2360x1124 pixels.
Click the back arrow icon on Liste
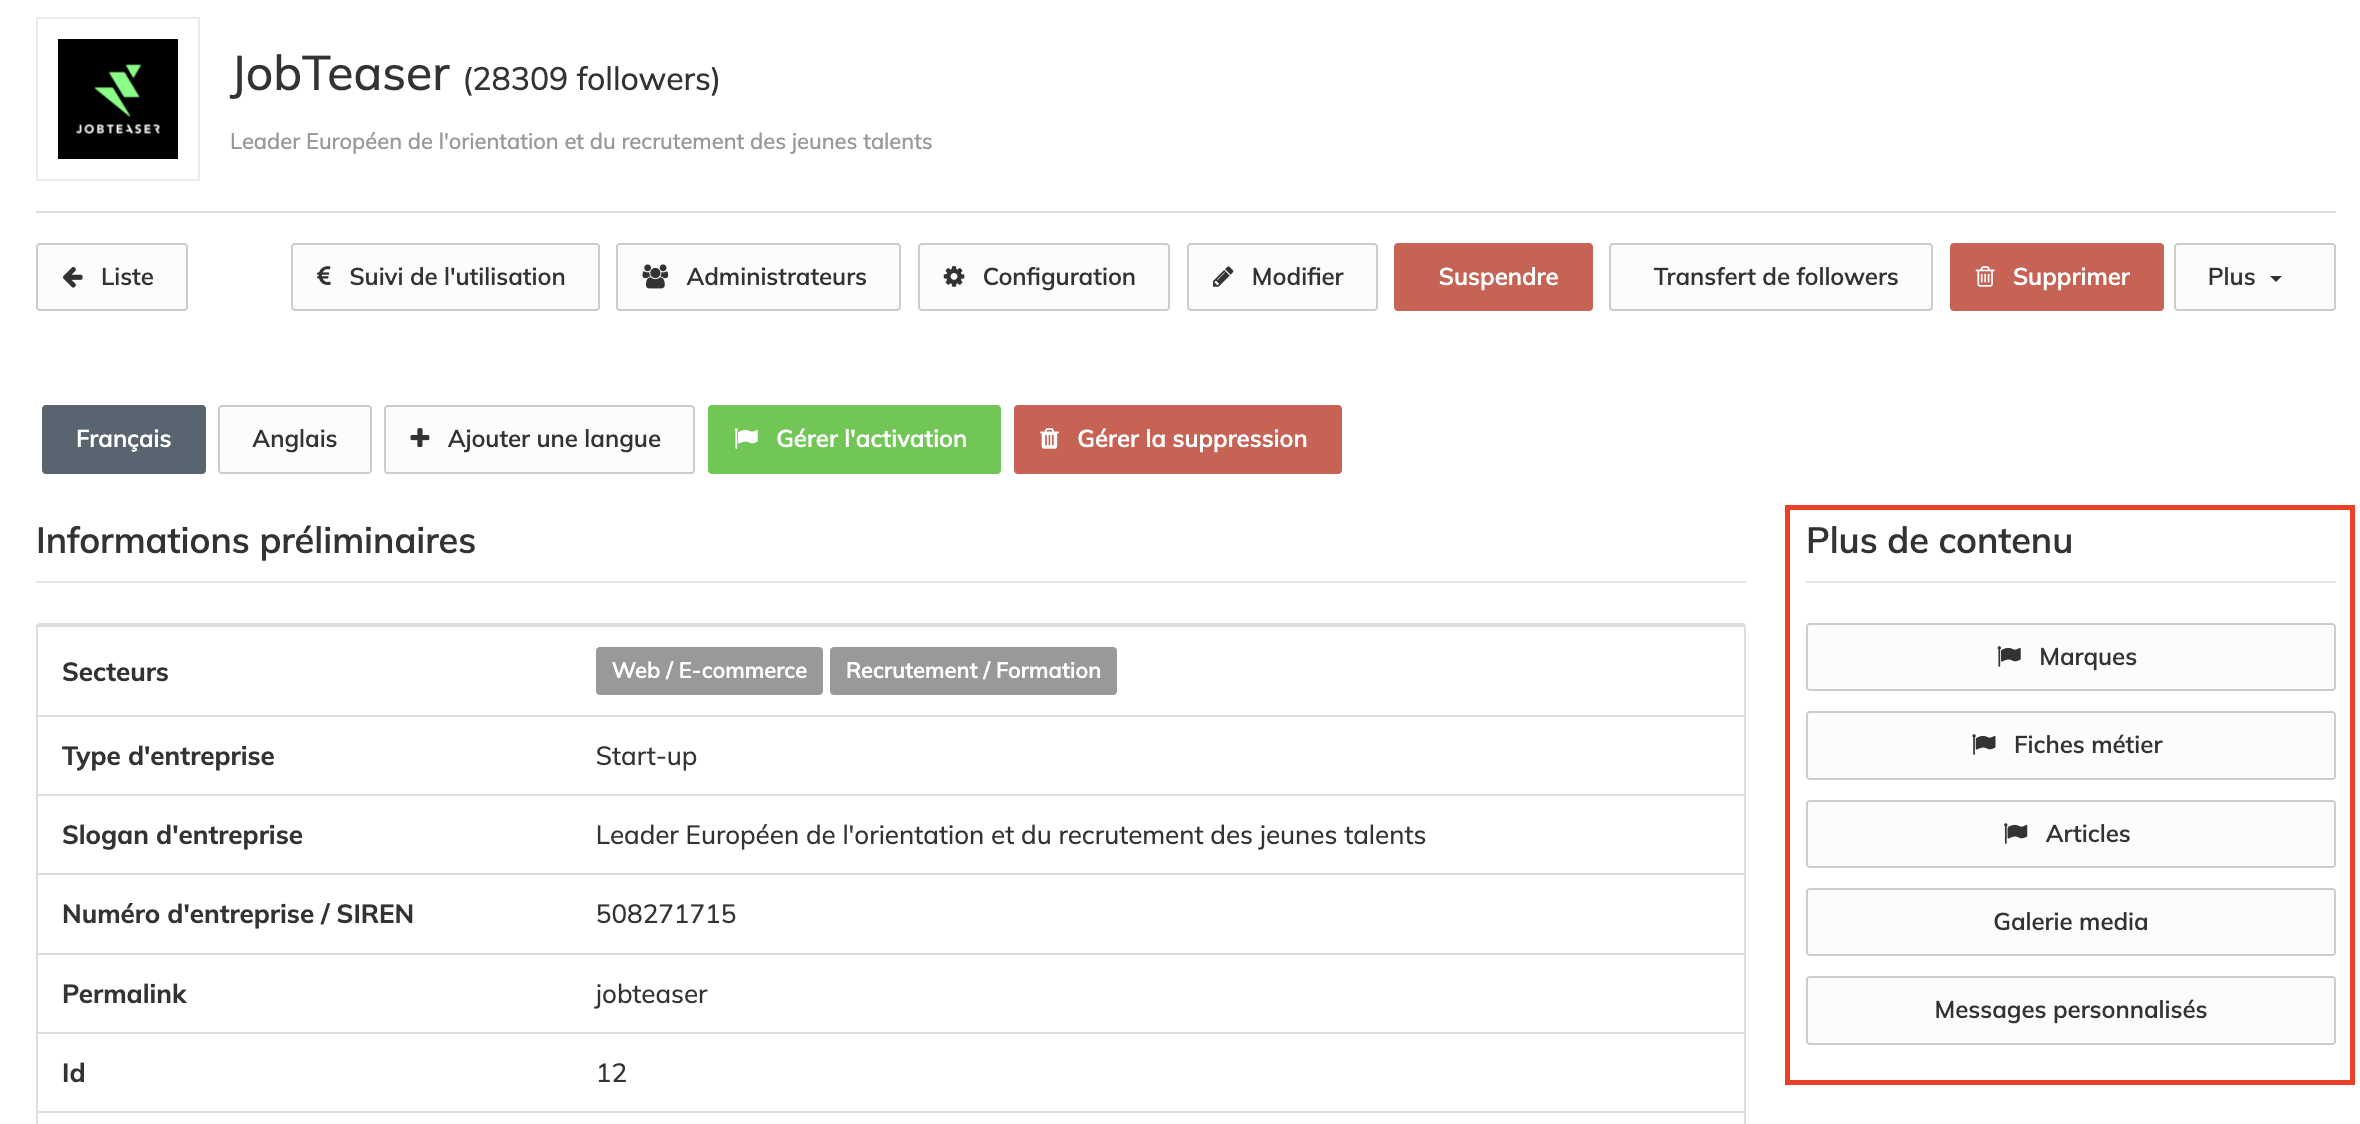[x=73, y=277]
